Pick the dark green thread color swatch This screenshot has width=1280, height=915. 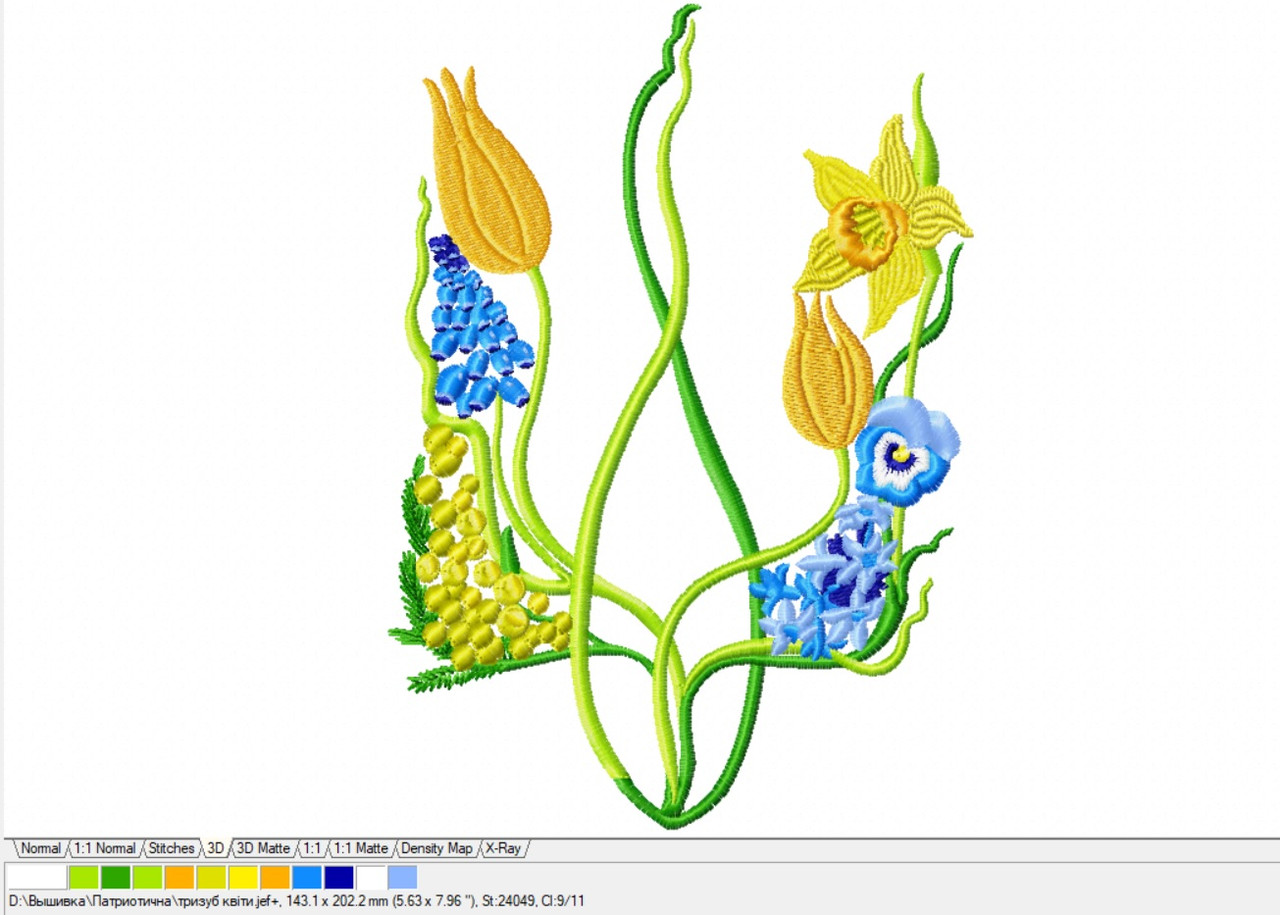(x=115, y=877)
